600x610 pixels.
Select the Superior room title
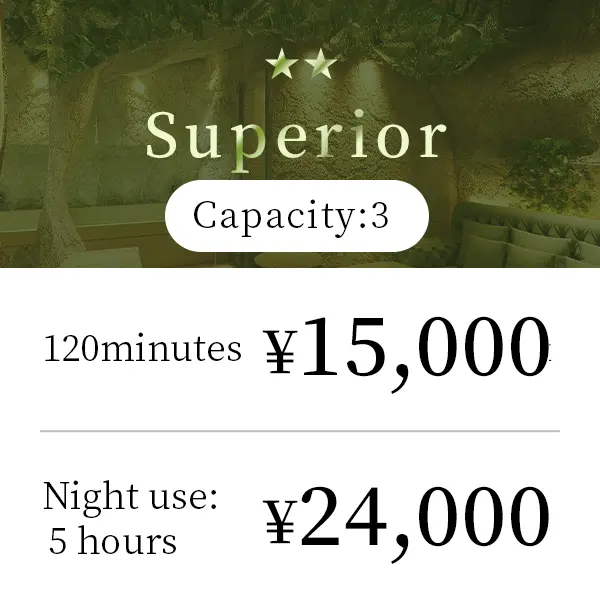tap(296, 137)
